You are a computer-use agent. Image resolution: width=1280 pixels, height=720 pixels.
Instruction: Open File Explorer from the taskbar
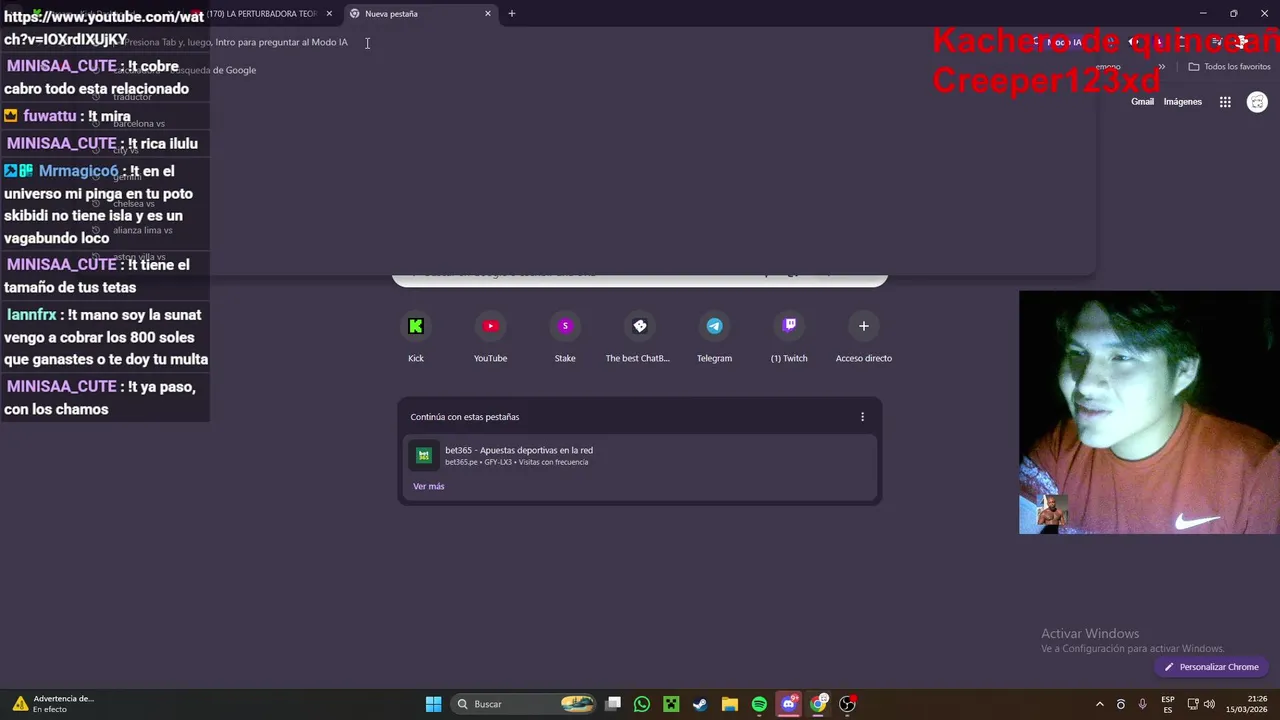(730, 704)
